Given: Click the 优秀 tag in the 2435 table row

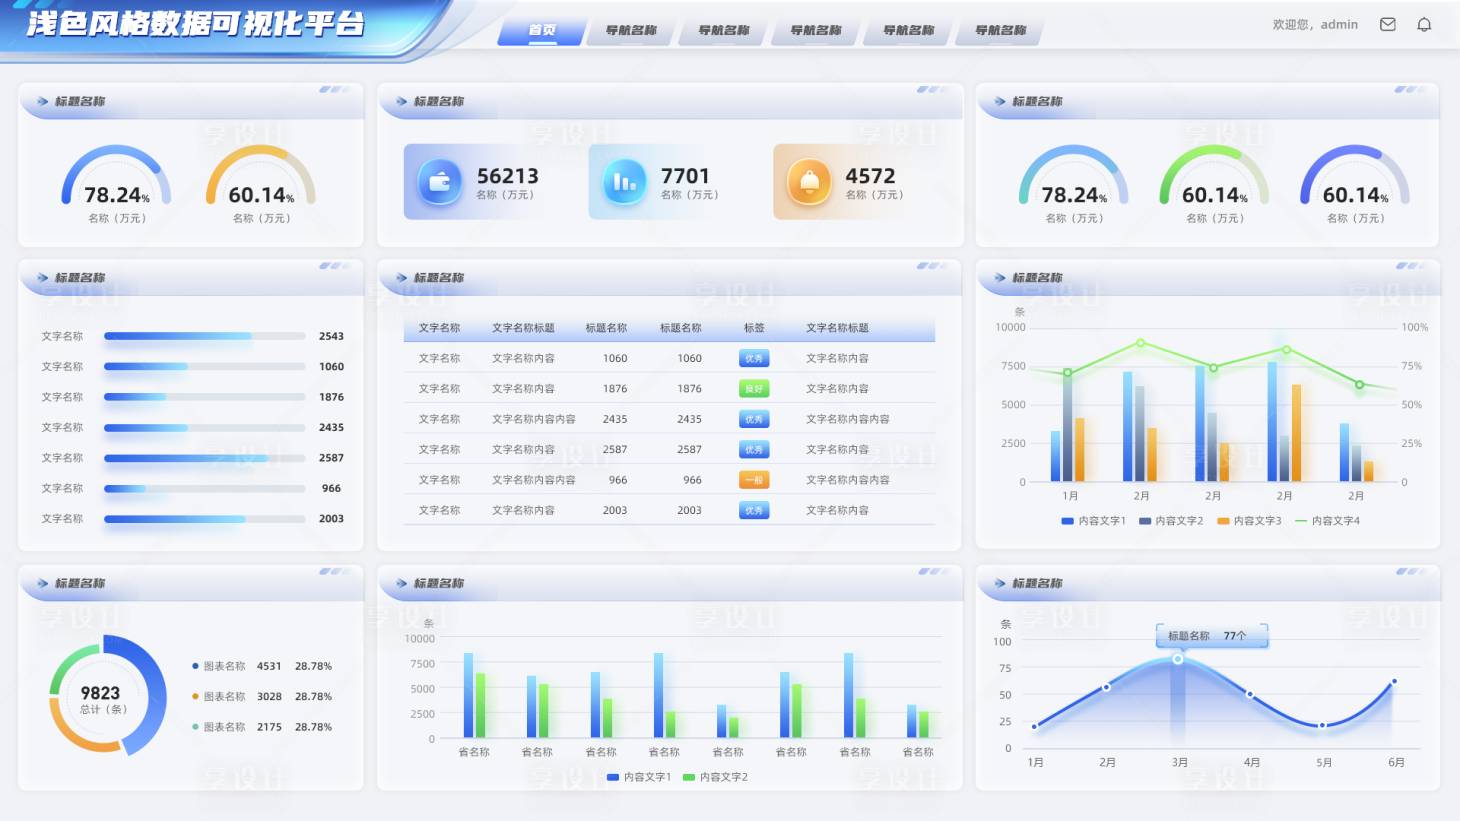Looking at the screenshot, I should point(754,419).
